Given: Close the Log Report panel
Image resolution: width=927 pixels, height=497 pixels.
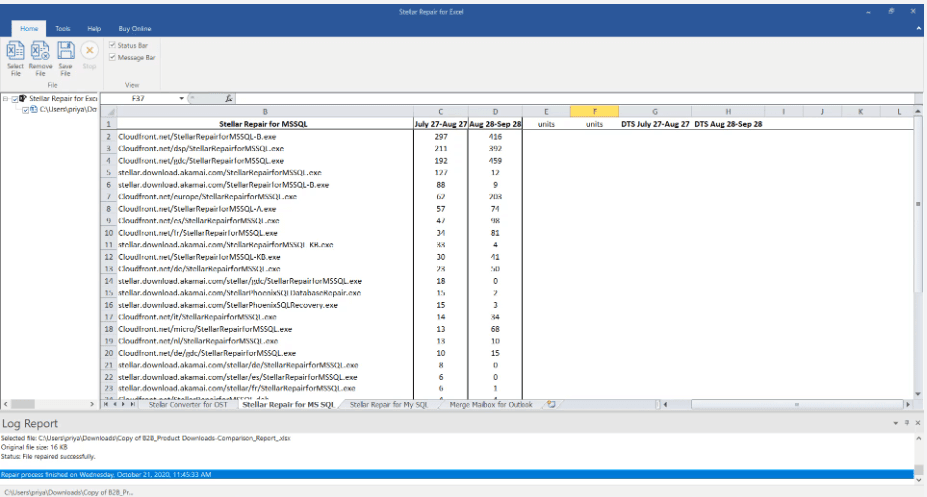Looking at the screenshot, I should point(918,423).
